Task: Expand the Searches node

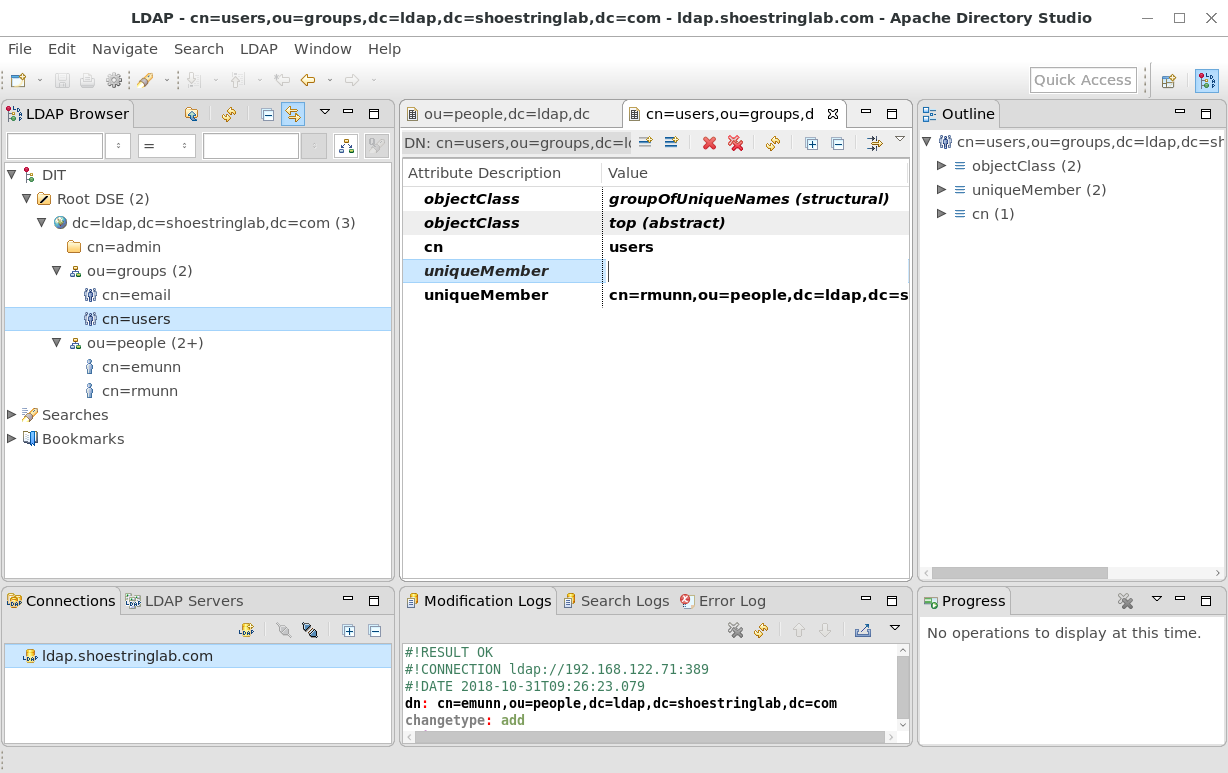Action: point(12,414)
